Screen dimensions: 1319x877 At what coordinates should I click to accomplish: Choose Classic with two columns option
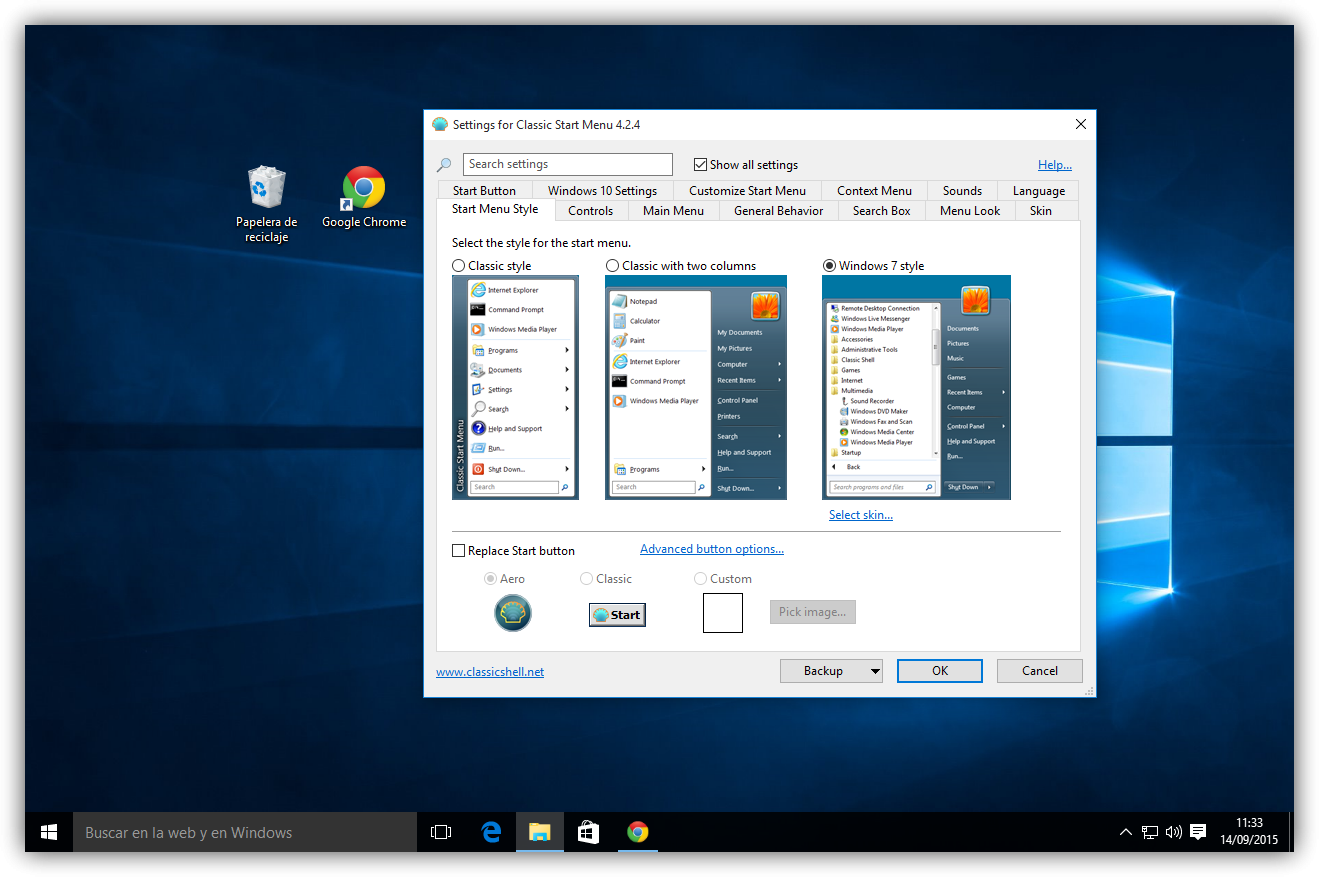(x=613, y=266)
